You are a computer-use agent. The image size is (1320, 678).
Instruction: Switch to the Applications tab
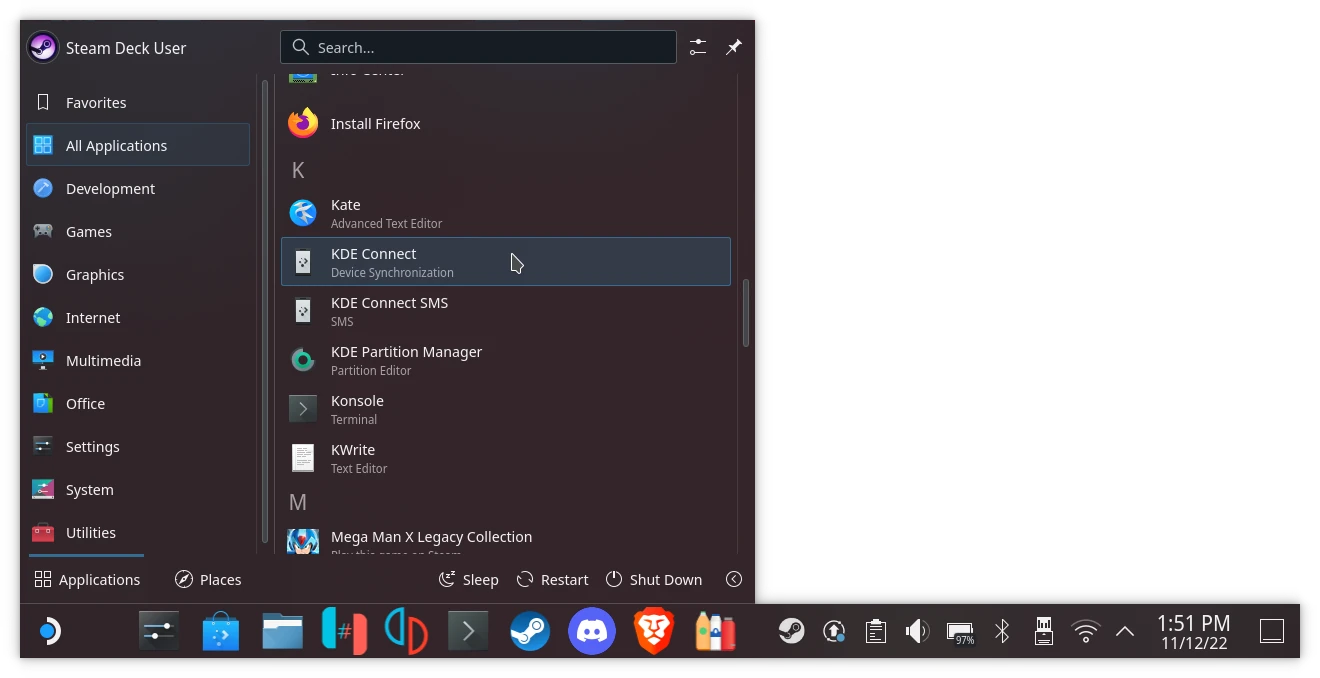pyautogui.click(x=87, y=579)
